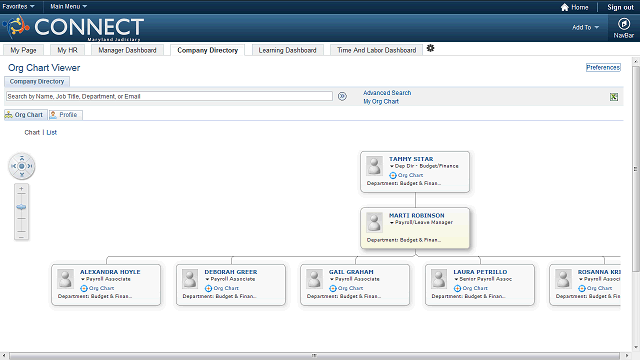Screen dimensions: 640x360
Task: Click the export to Excel icon
Action: click(x=613, y=97)
